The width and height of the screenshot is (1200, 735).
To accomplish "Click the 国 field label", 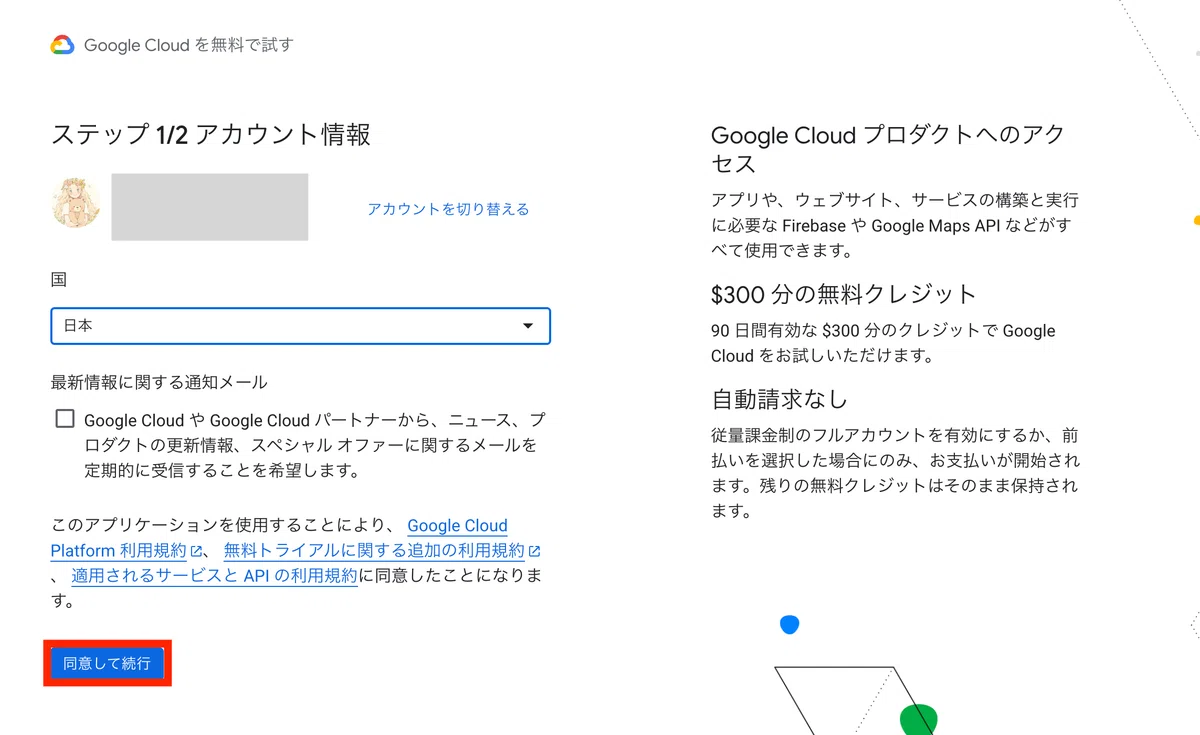I will pyautogui.click(x=59, y=280).
